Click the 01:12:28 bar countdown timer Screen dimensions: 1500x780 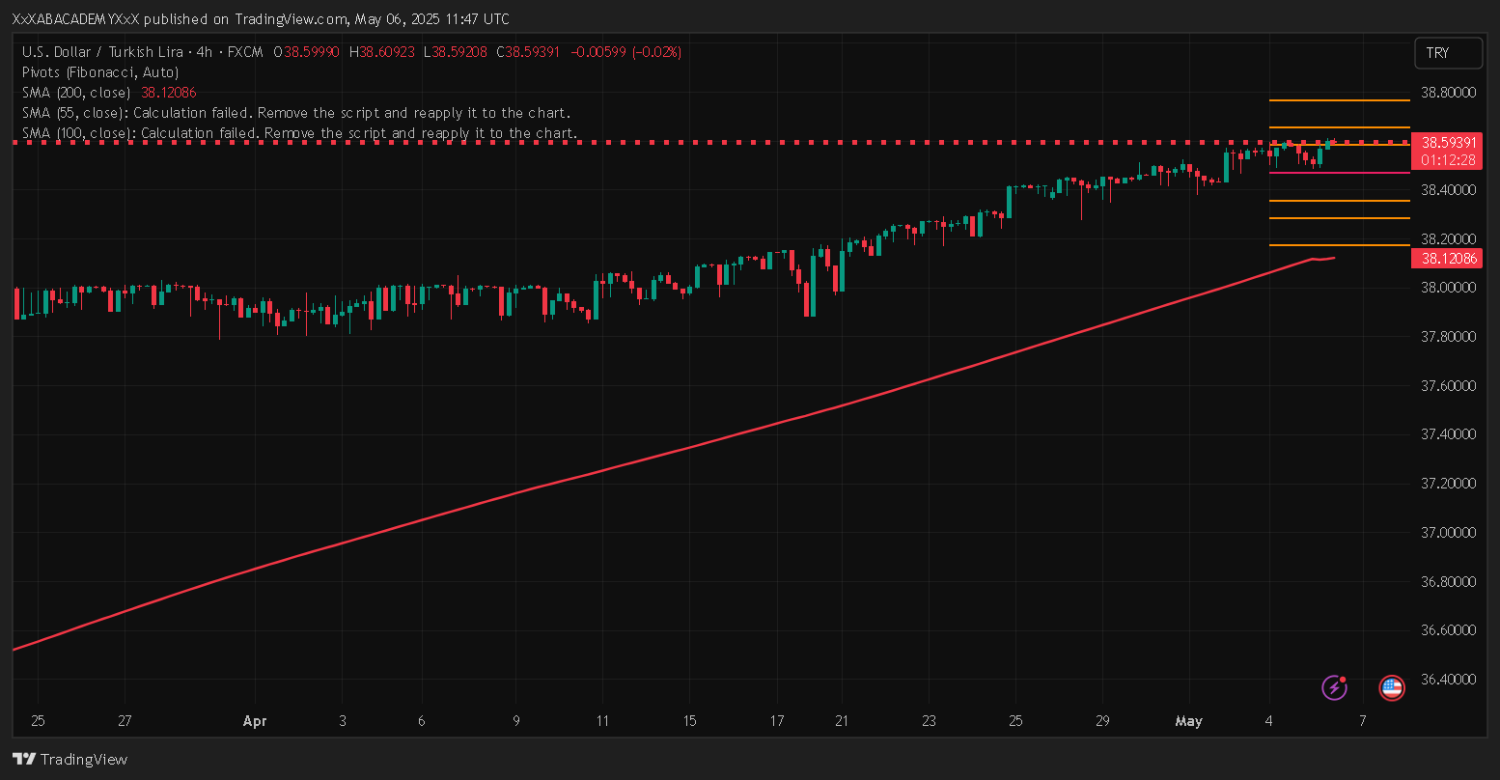[1446, 159]
